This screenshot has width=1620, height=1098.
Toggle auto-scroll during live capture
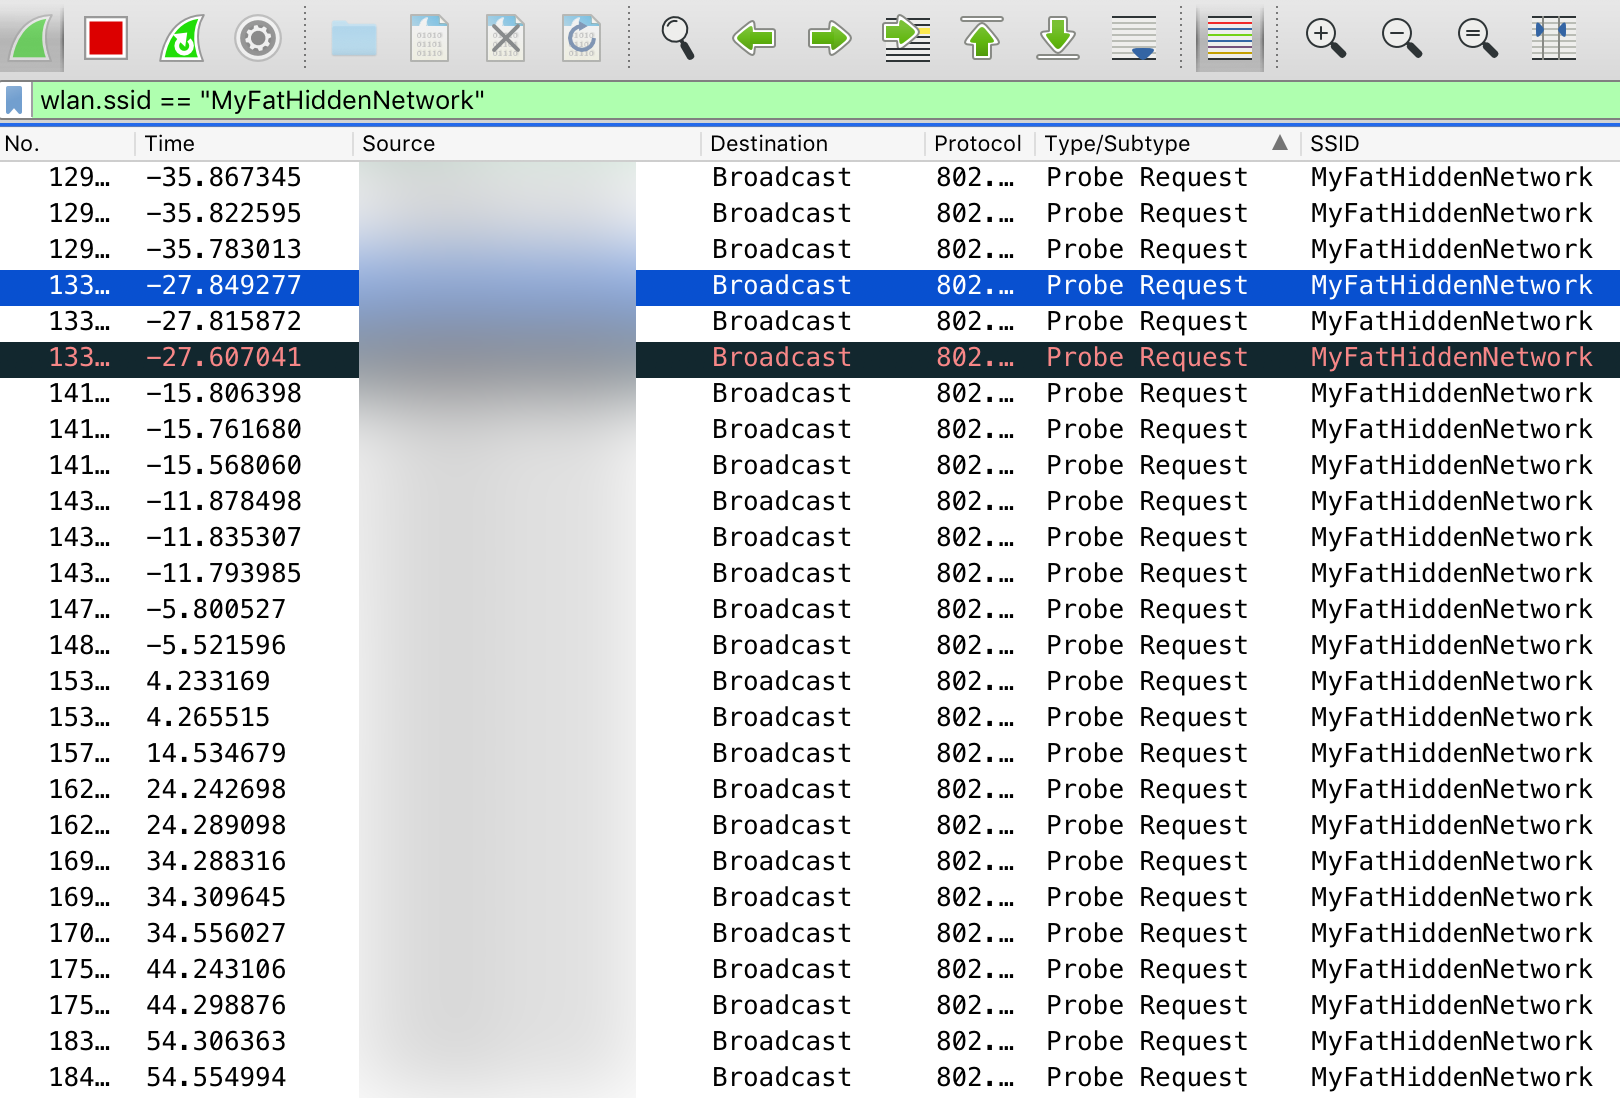(1133, 38)
